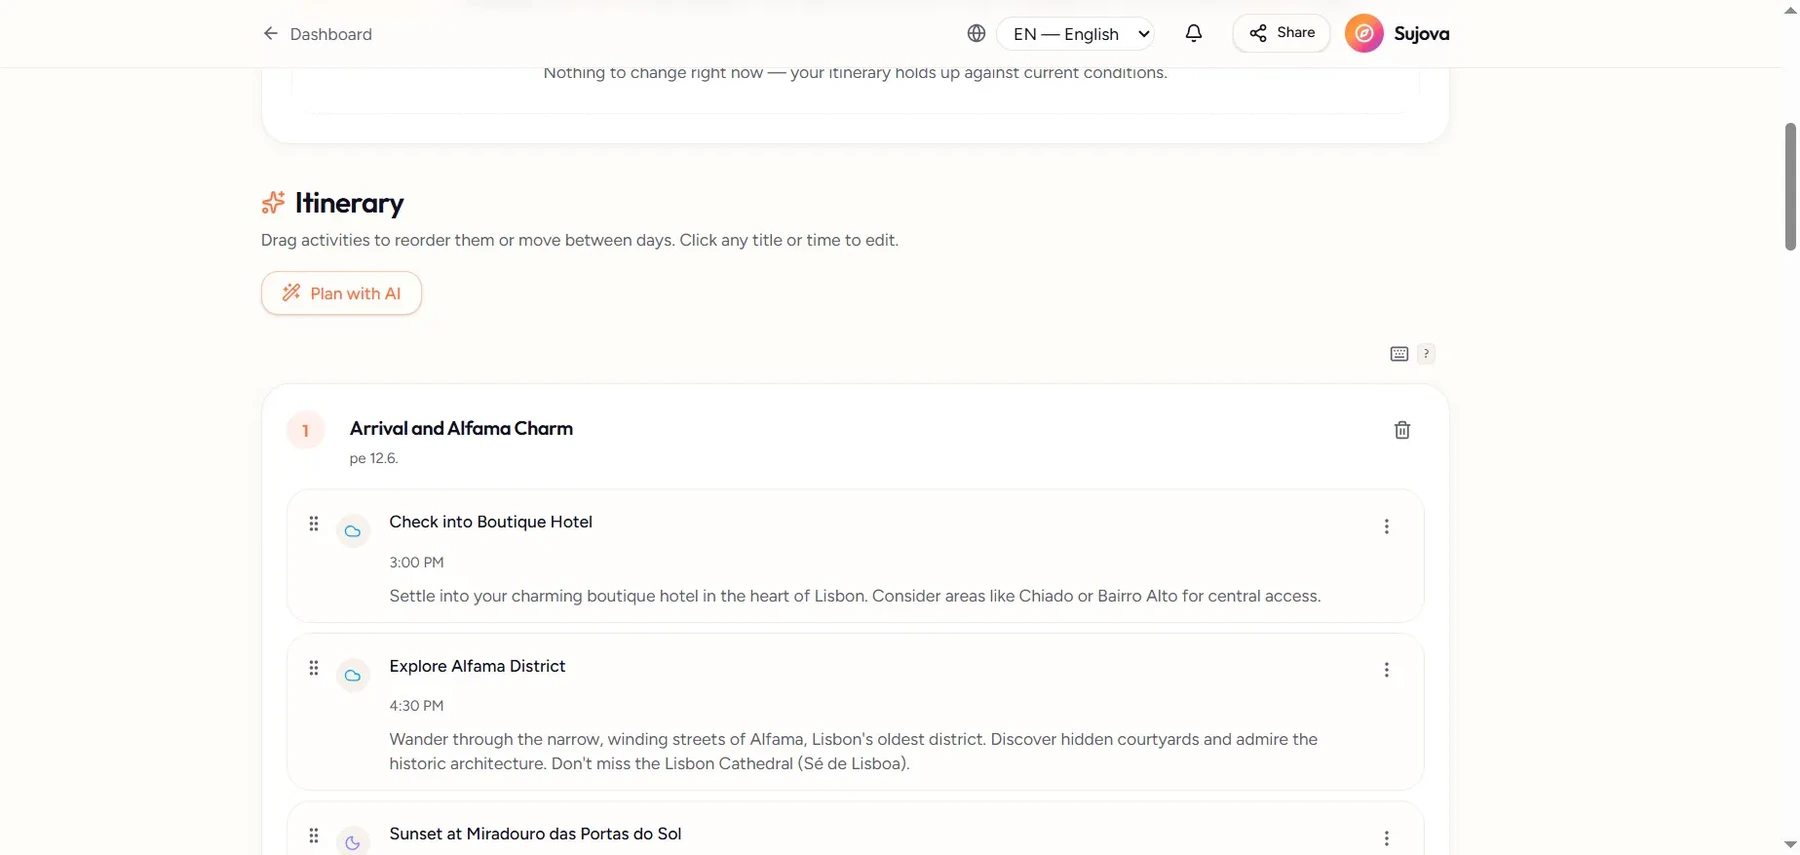
Task: Edit the Arrival and Alfama Charm title
Action: pos(461,428)
